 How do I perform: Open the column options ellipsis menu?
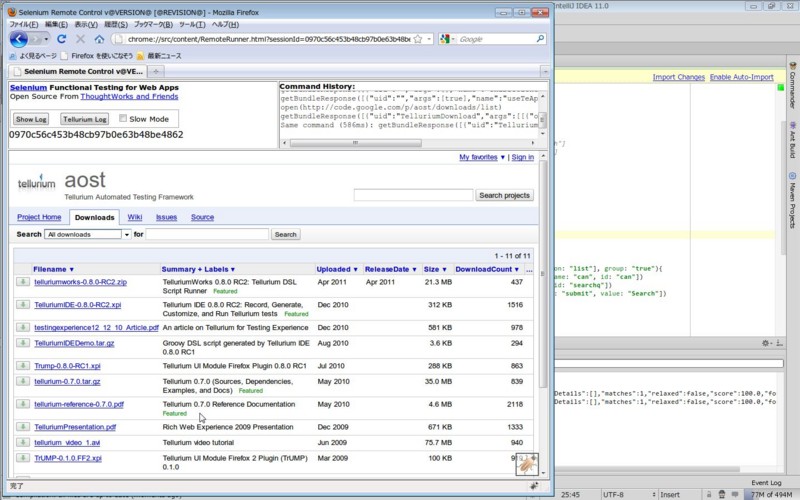click(x=529, y=269)
